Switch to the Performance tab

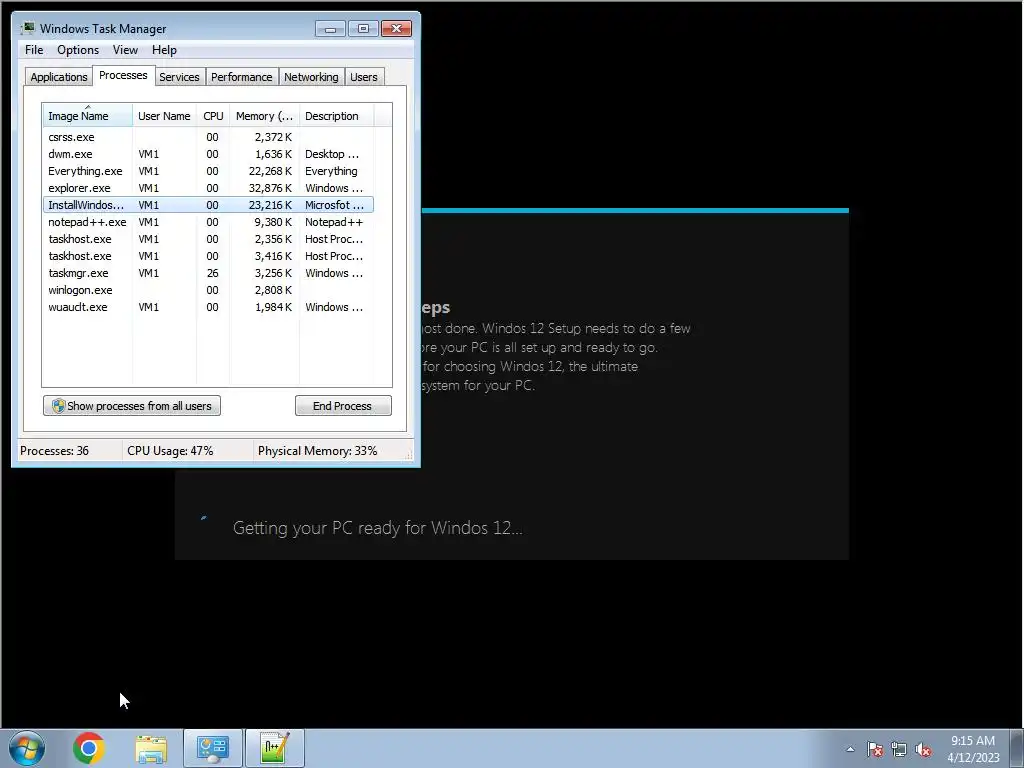pos(242,77)
